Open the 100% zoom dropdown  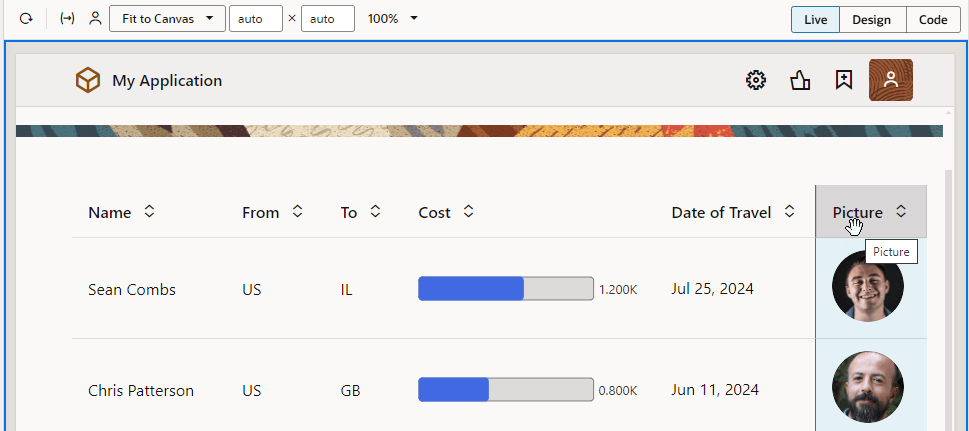392,19
